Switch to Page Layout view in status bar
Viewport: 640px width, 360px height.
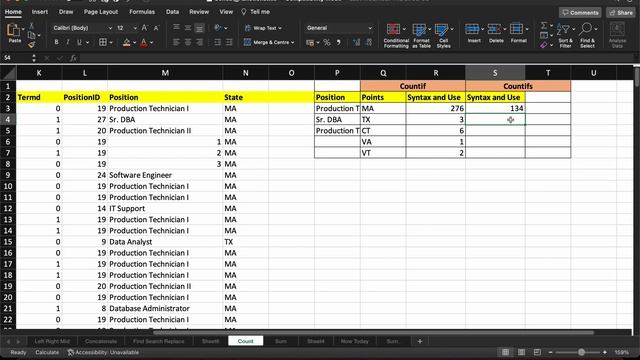click(521, 352)
